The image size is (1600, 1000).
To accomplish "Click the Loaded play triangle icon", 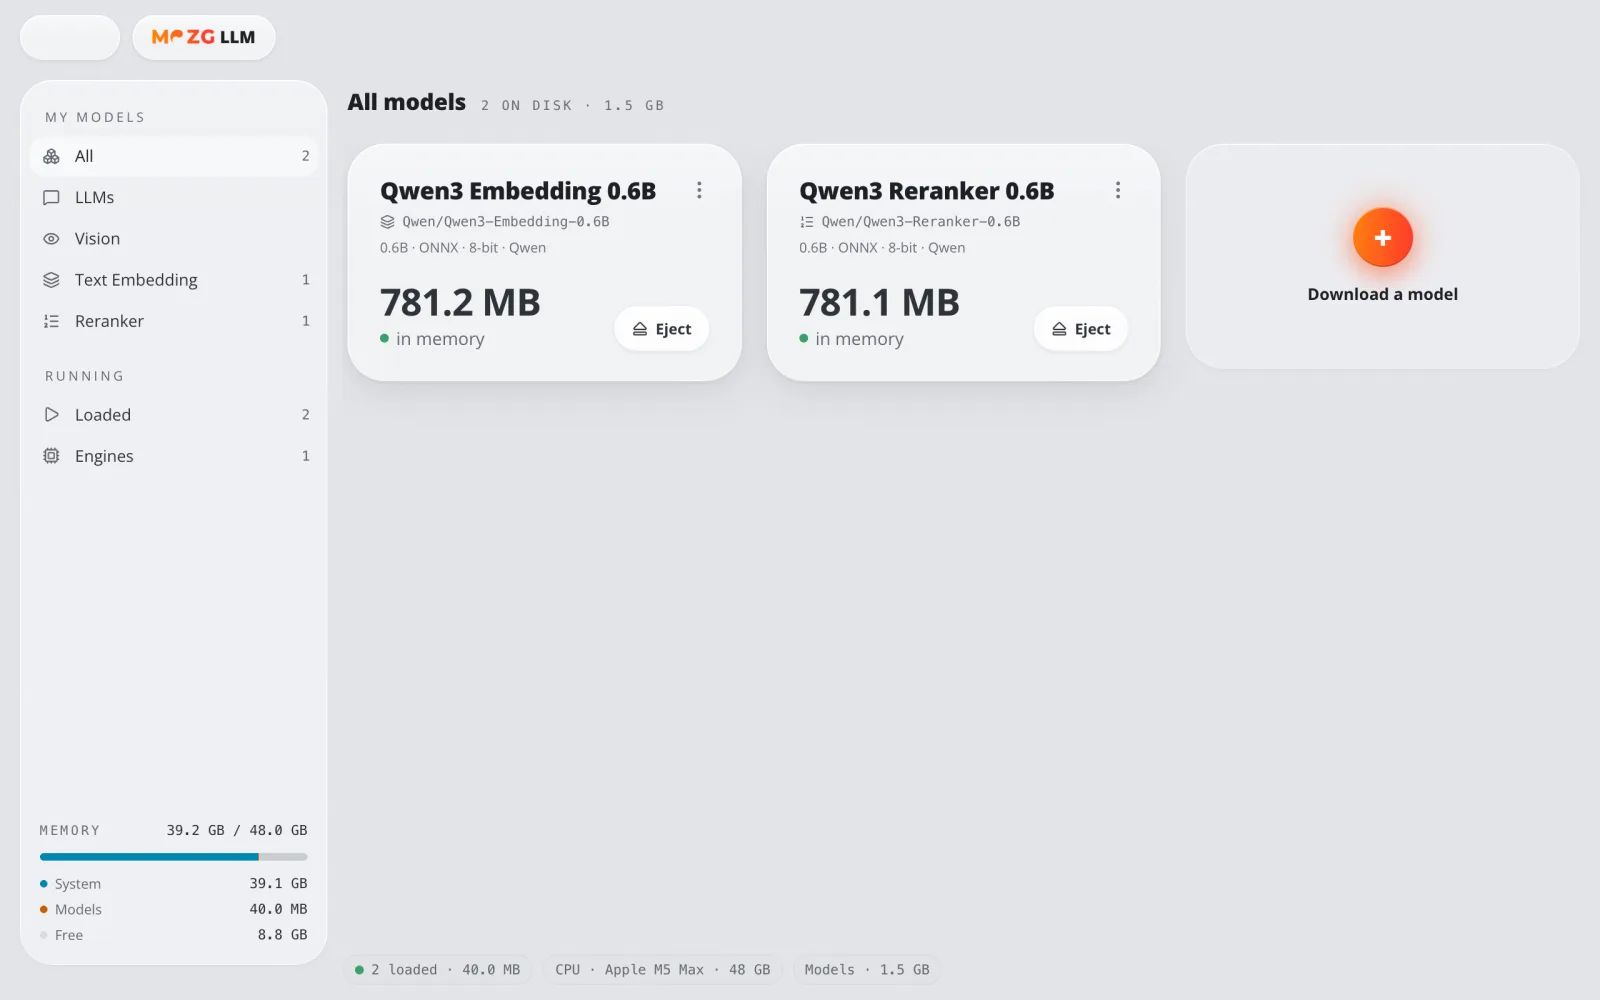I will point(51,414).
